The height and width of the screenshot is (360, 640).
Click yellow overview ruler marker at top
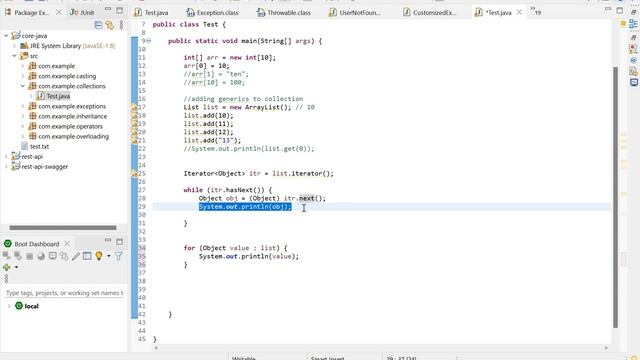pos(623,24)
